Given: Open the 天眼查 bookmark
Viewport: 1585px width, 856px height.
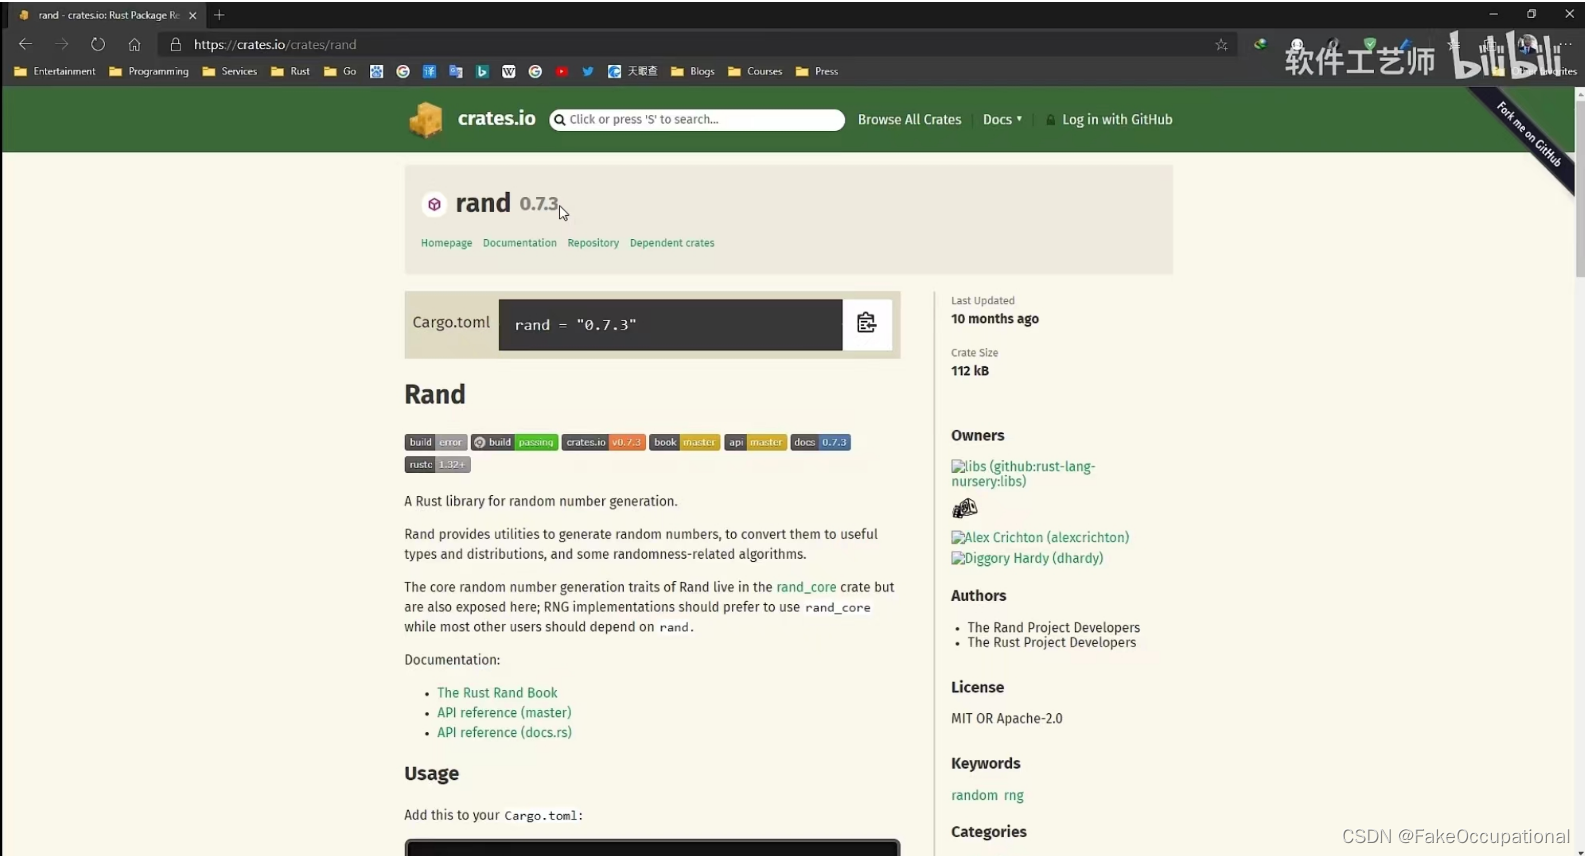Looking at the screenshot, I should [632, 71].
